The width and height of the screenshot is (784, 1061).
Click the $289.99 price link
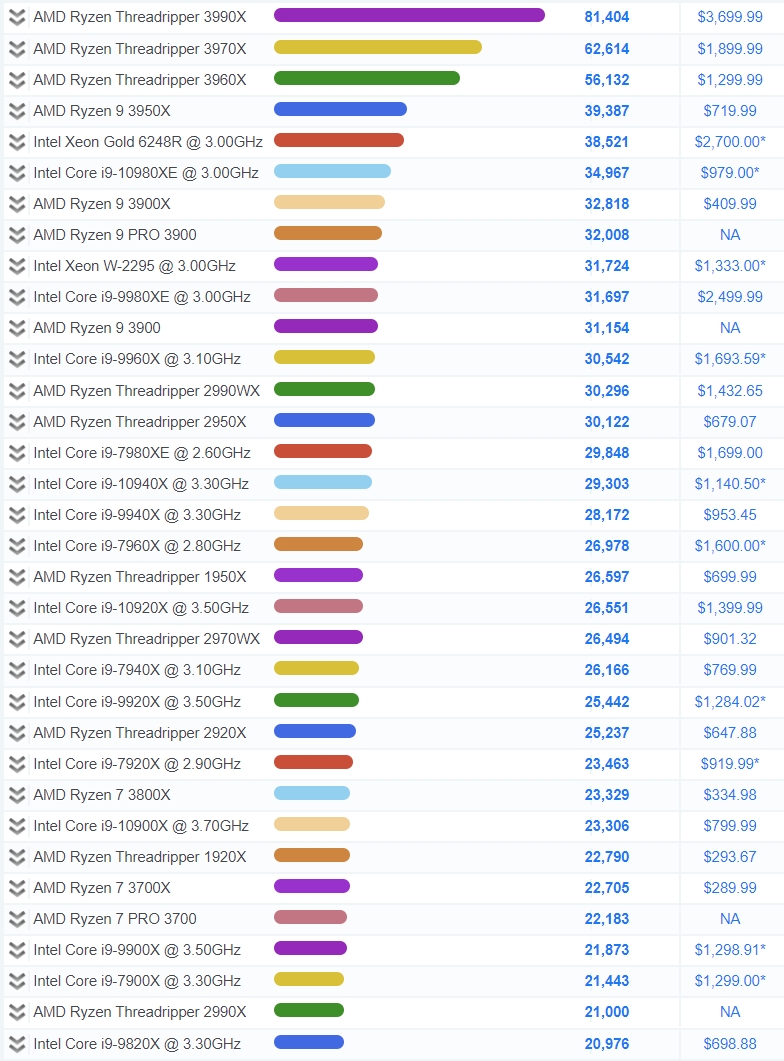click(x=730, y=888)
